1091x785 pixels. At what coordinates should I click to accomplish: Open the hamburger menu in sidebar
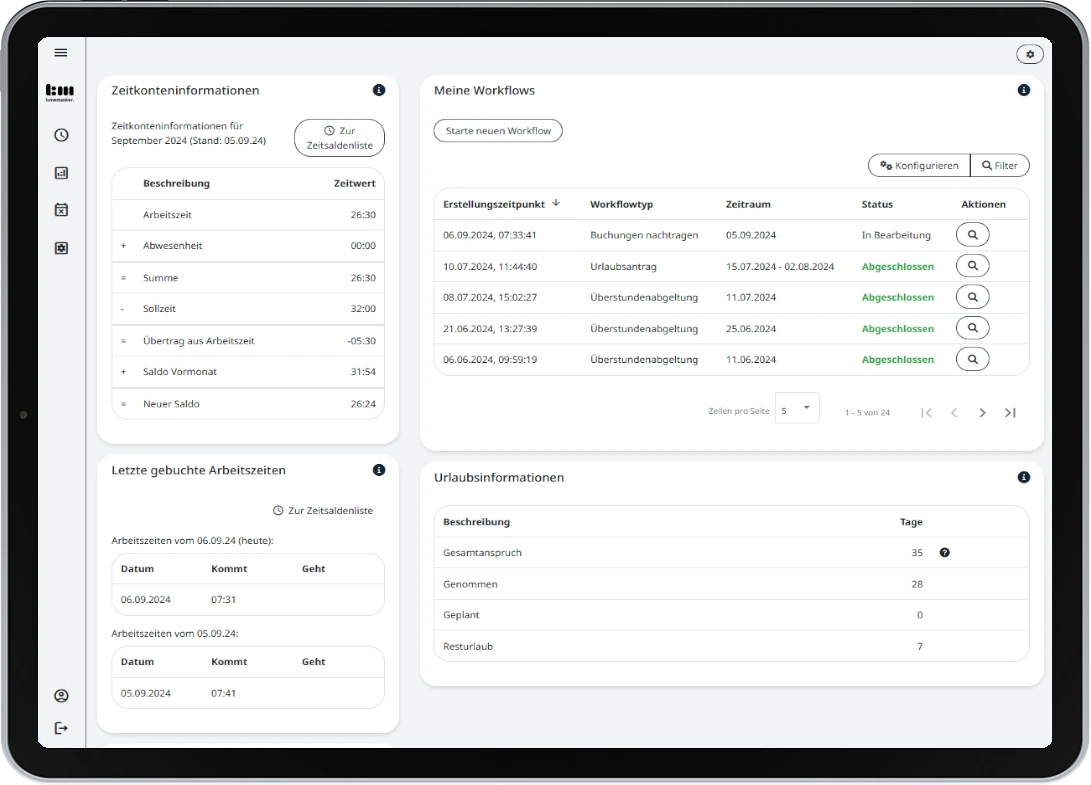pos(61,53)
